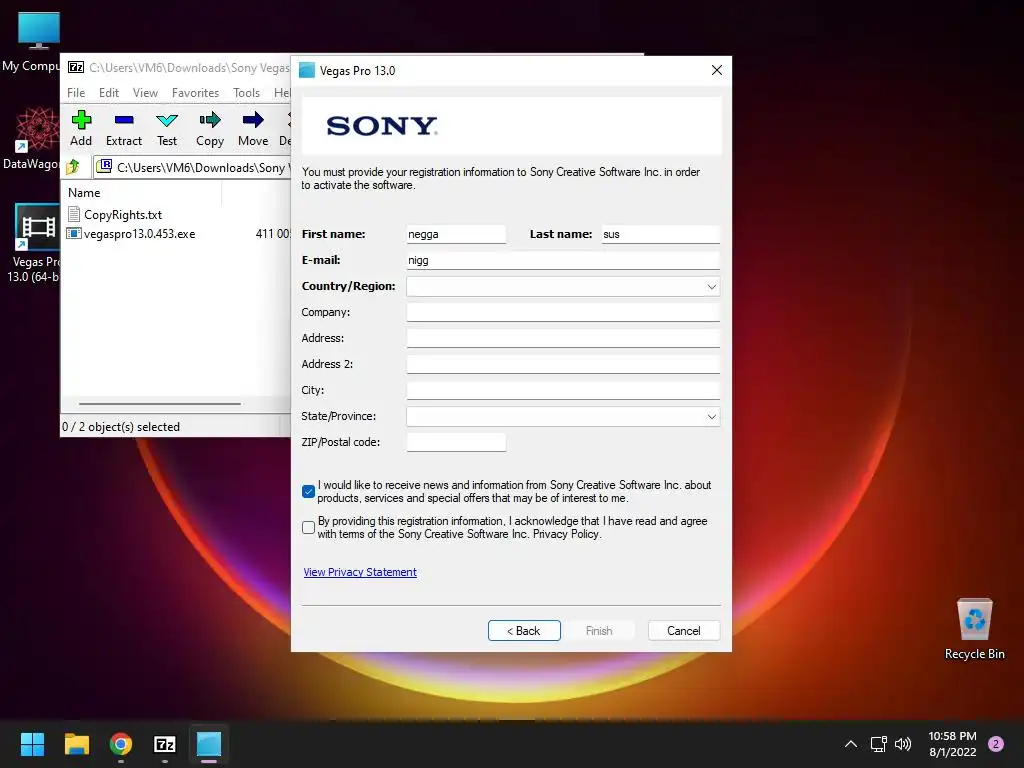Viewport: 1024px width, 768px height.
Task: Check the Privacy Policy acknowledgement checkbox
Action: [x=309, y=527]
